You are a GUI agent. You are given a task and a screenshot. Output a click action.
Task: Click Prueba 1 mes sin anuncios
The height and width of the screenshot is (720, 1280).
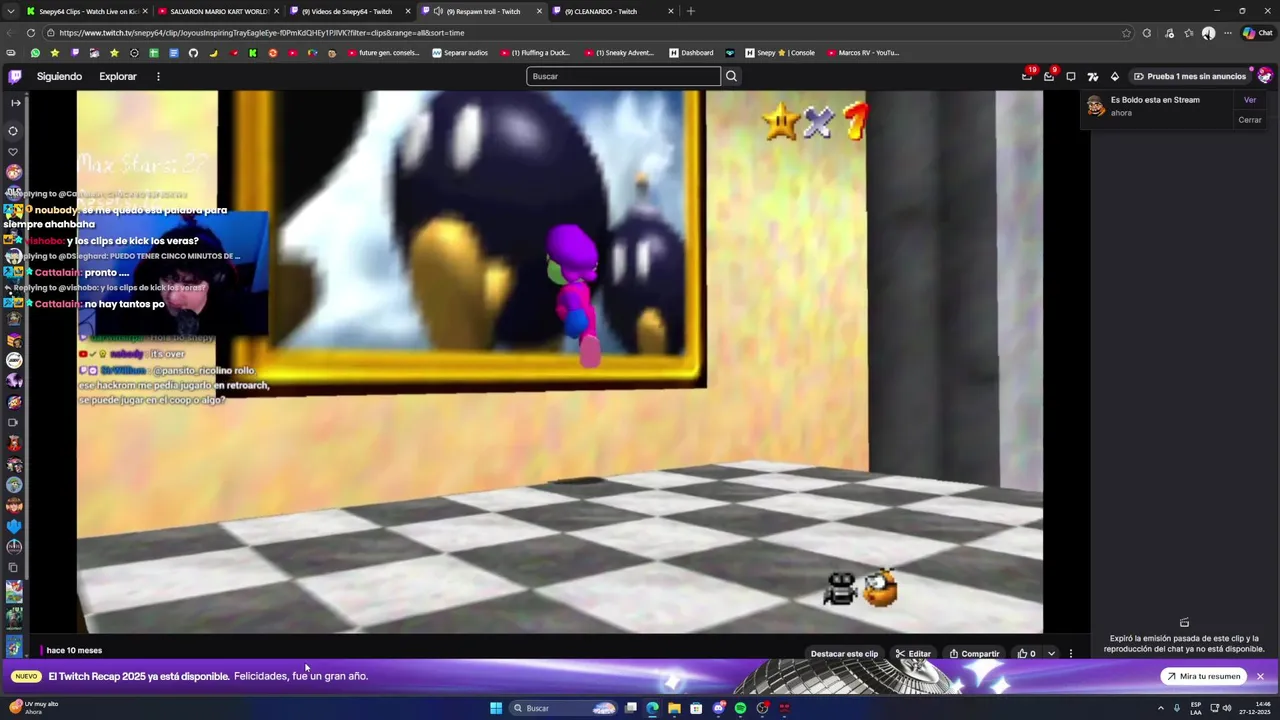pyautogui.click(x=1190, y=76)
